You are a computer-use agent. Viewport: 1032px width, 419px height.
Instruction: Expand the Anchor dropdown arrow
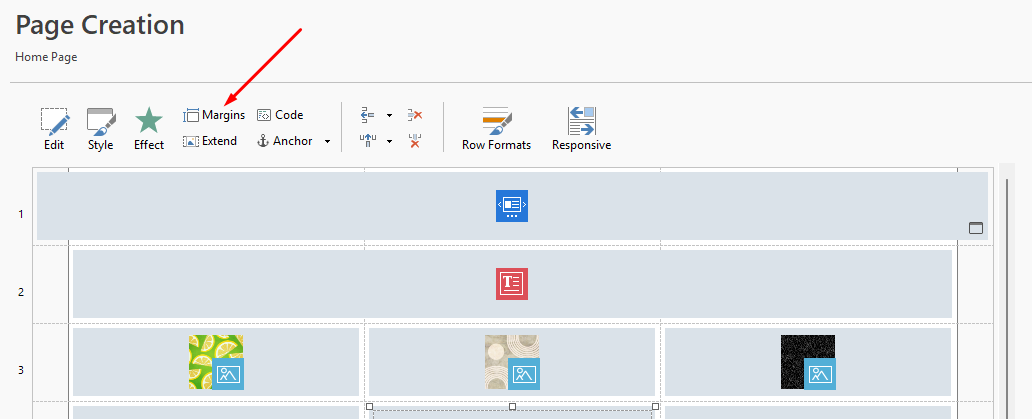(327, 141)
